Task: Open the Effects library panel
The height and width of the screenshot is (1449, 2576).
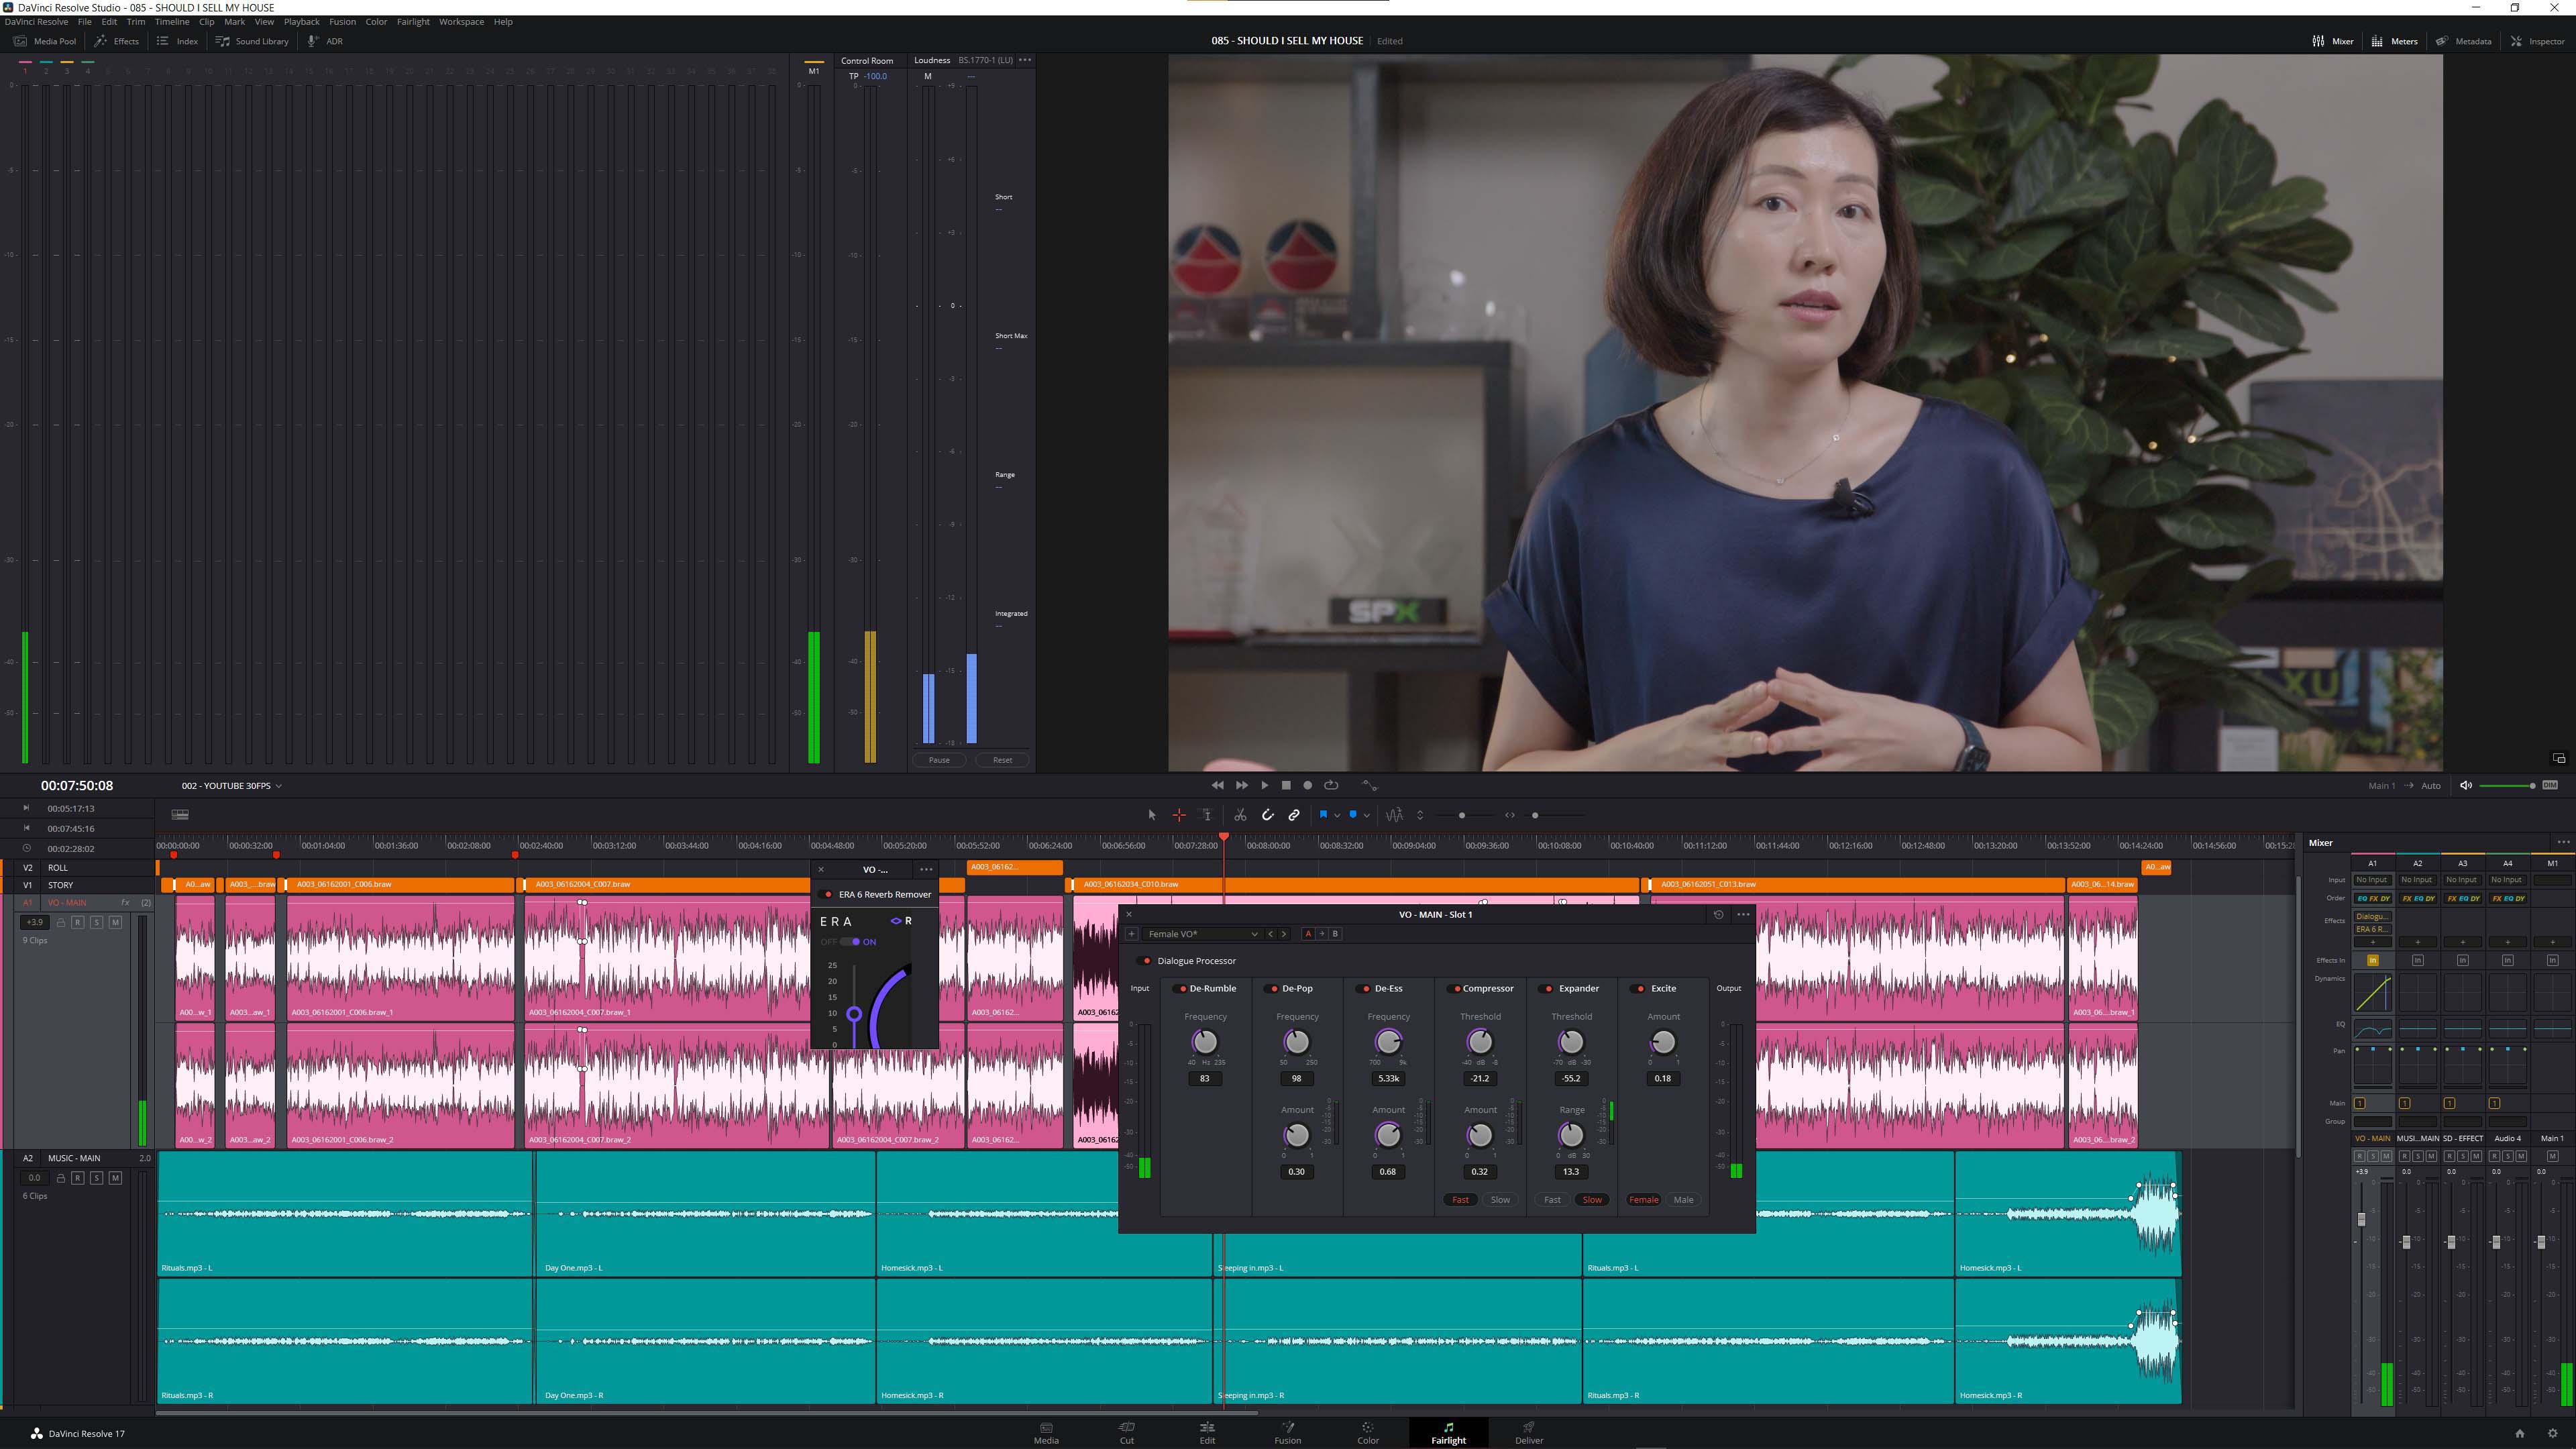Action: (x=117, y=41)
